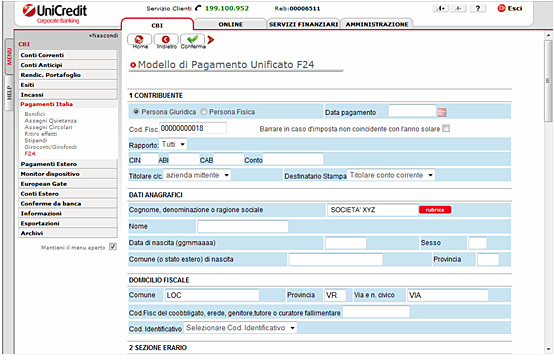Click Pagamenti Italia menu heading

tap(47, 104)
